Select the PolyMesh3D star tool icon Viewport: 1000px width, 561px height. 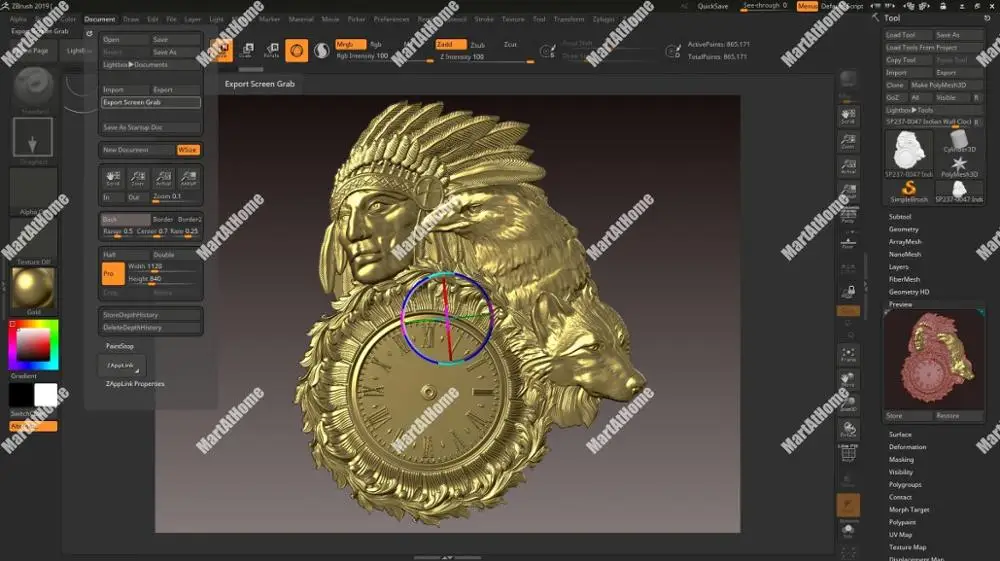click(x=959, y=167)
